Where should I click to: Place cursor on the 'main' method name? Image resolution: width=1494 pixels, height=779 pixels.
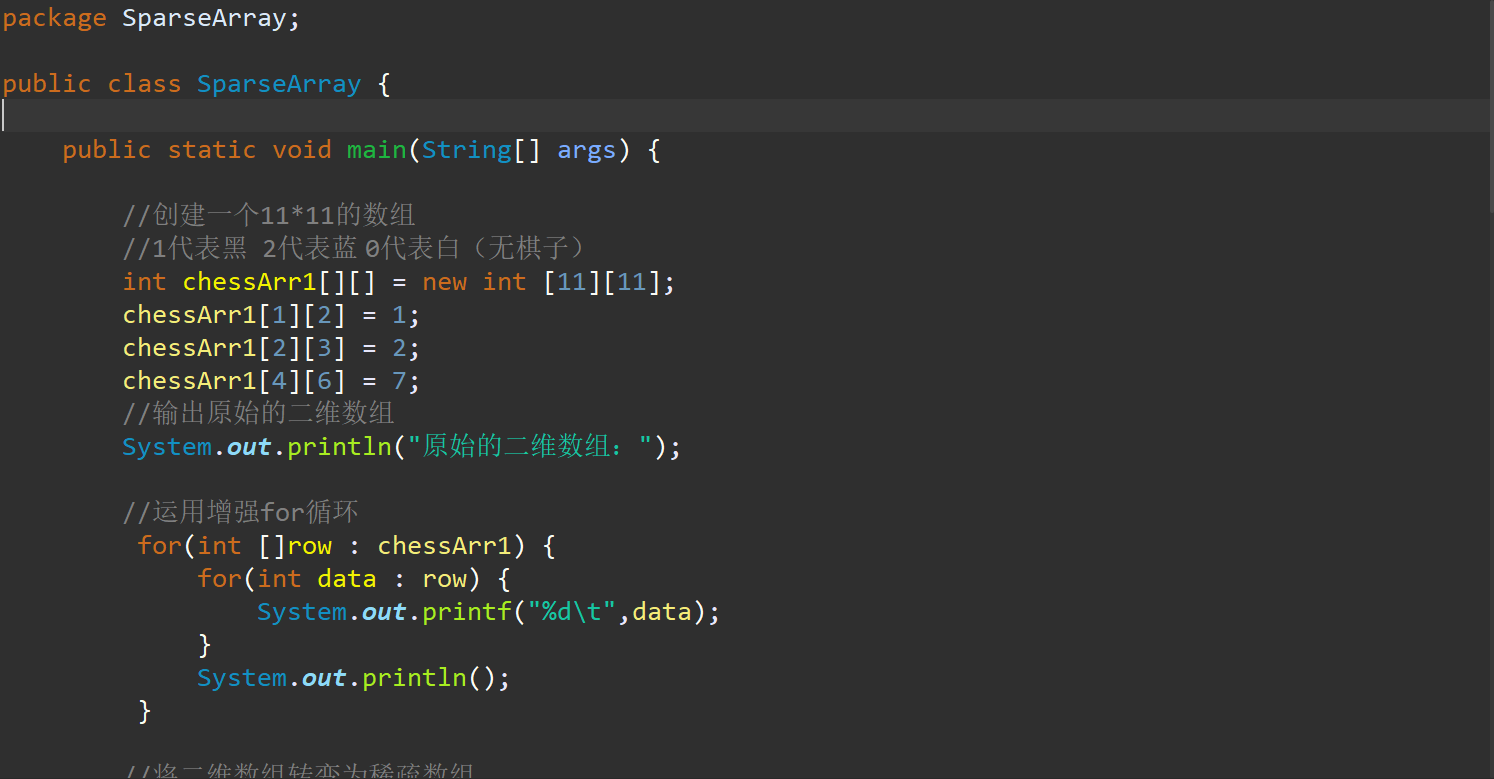(x=377, y=150)
